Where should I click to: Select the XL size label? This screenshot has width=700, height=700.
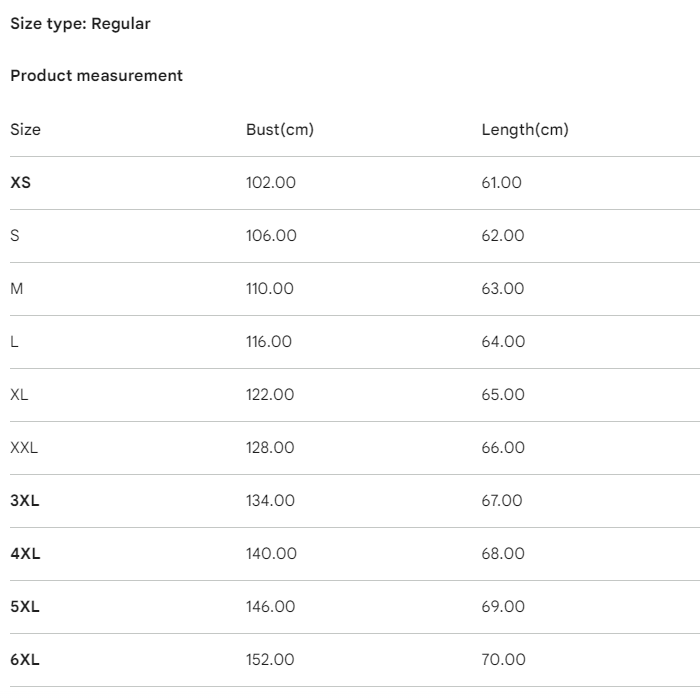click(19, 395)
